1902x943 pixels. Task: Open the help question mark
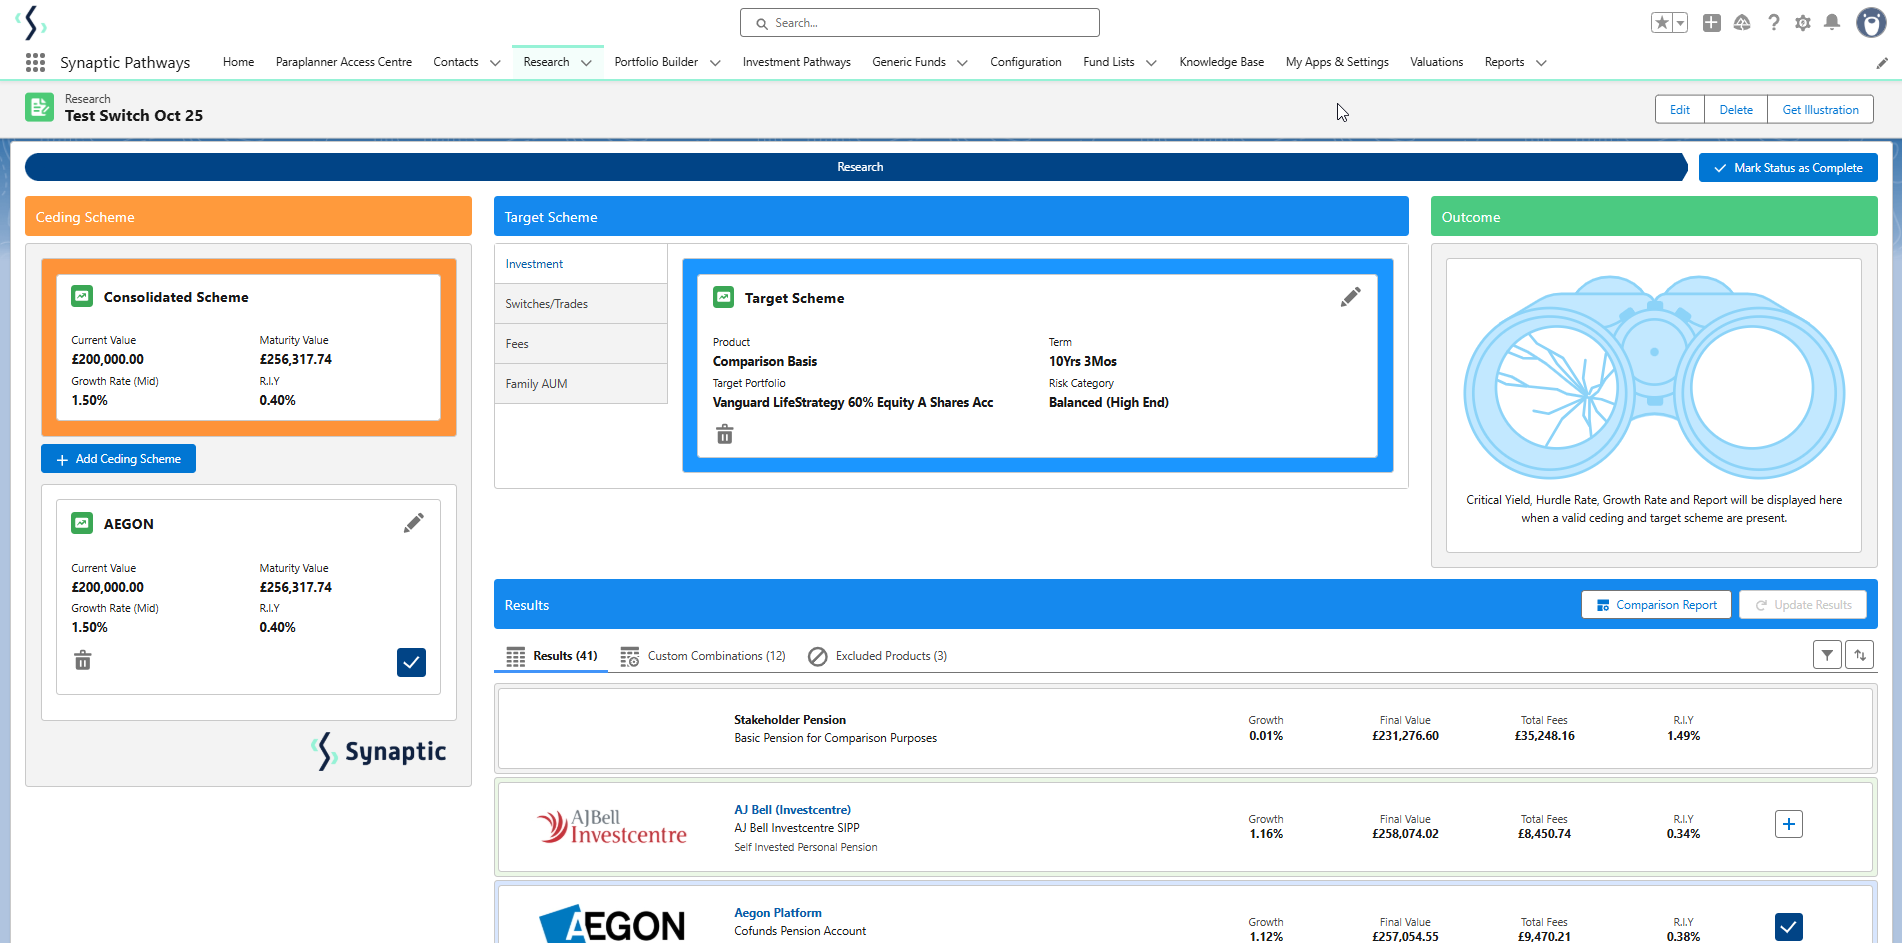coord(1773,23)
